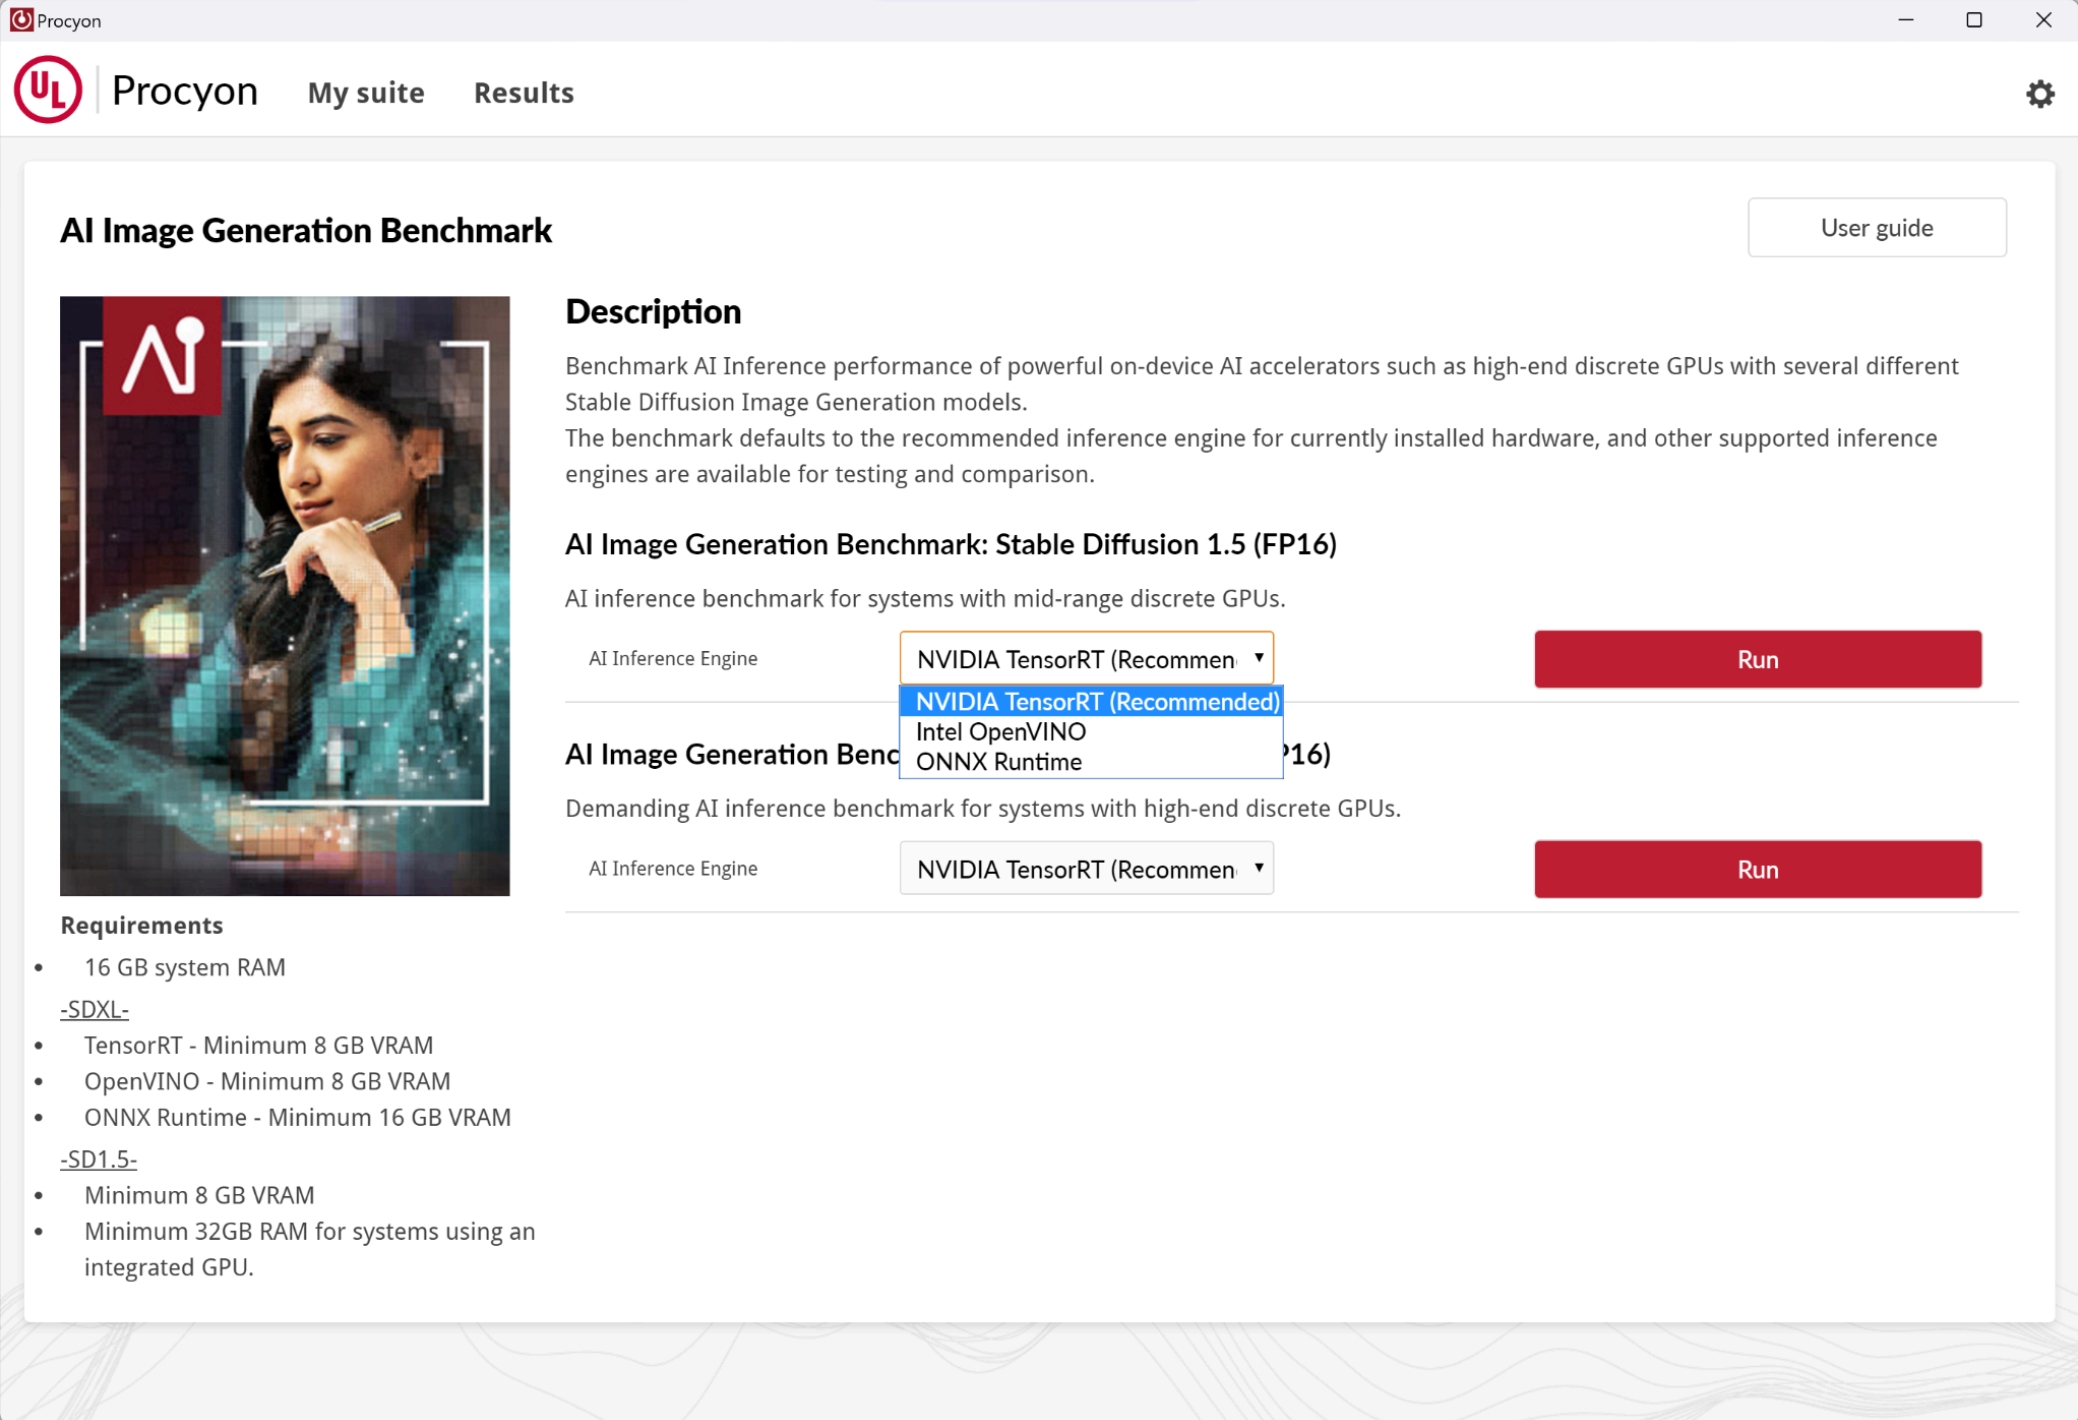Run the Stable Diffusion 1.5 benchmark
The image size is (2078, 1420).
coord(1757,659)
